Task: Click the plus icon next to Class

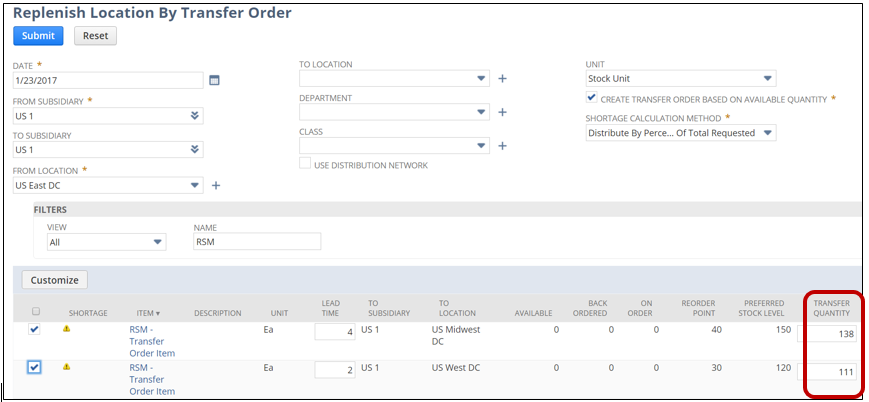Action: [502, 146]
